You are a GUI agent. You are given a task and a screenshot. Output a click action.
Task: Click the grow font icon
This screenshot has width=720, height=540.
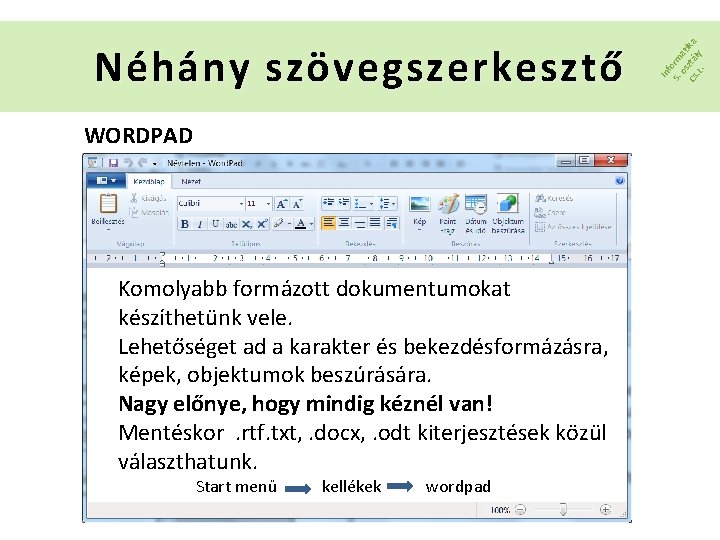point(281,203)
